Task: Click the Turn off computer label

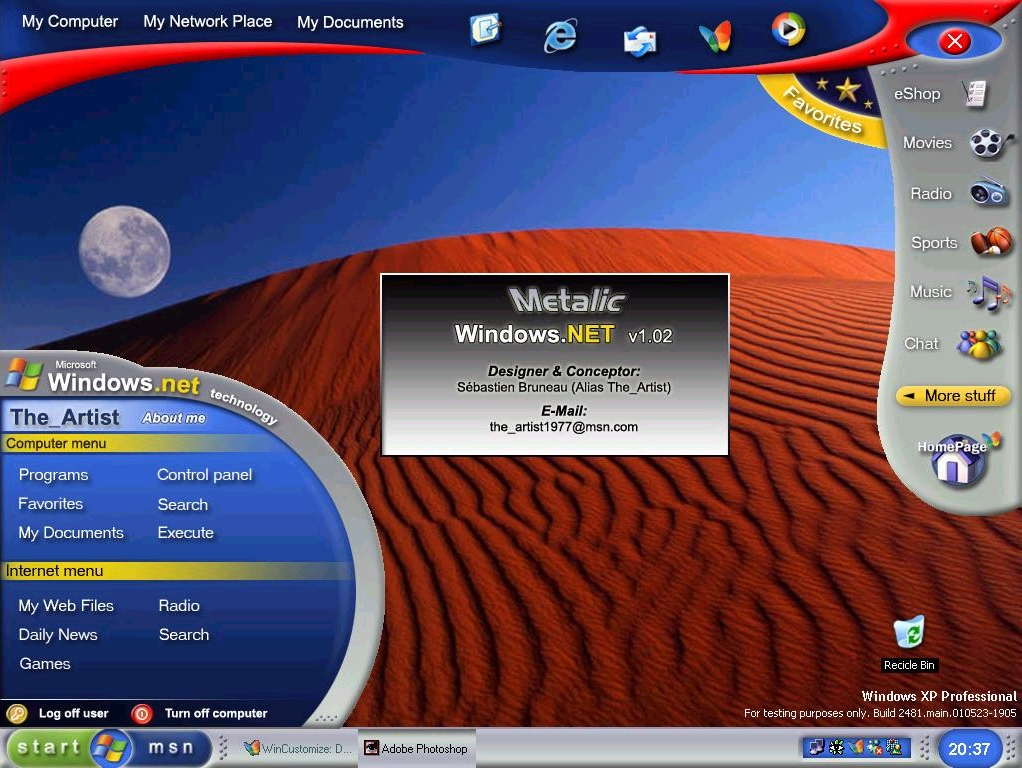Action: [x=216, y=714]
